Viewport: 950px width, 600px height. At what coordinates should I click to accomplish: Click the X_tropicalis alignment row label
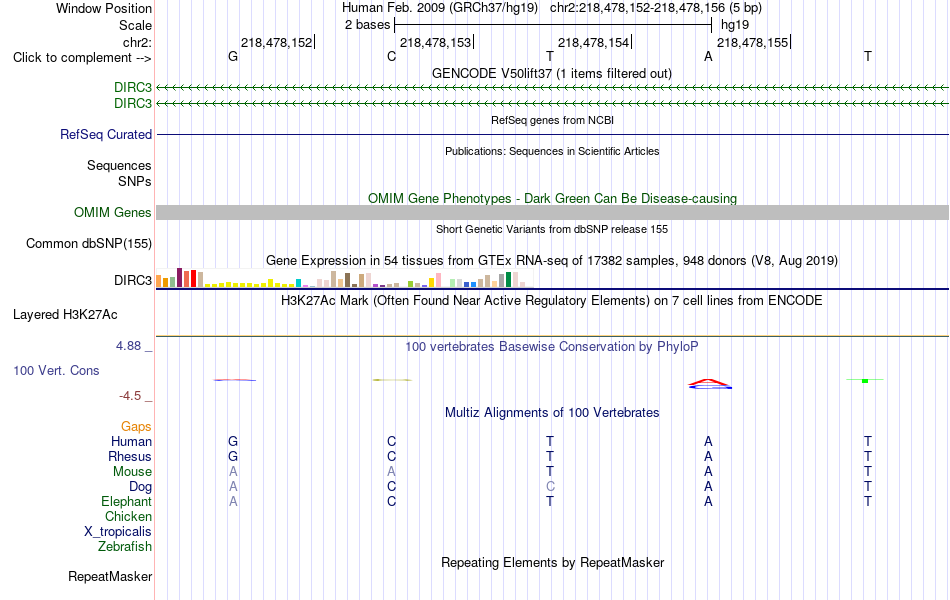pyautogui.click(x=118, y=532)
